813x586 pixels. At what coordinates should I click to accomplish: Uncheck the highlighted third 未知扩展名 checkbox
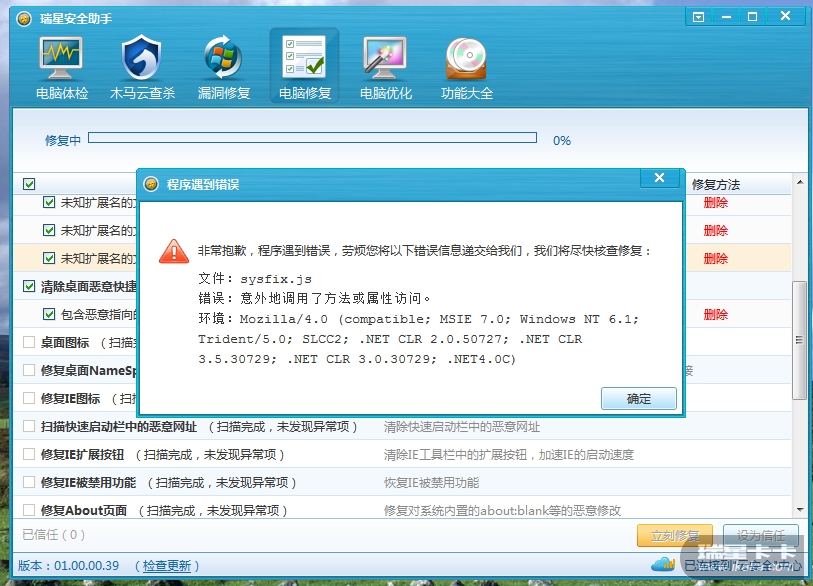[49, 258]
